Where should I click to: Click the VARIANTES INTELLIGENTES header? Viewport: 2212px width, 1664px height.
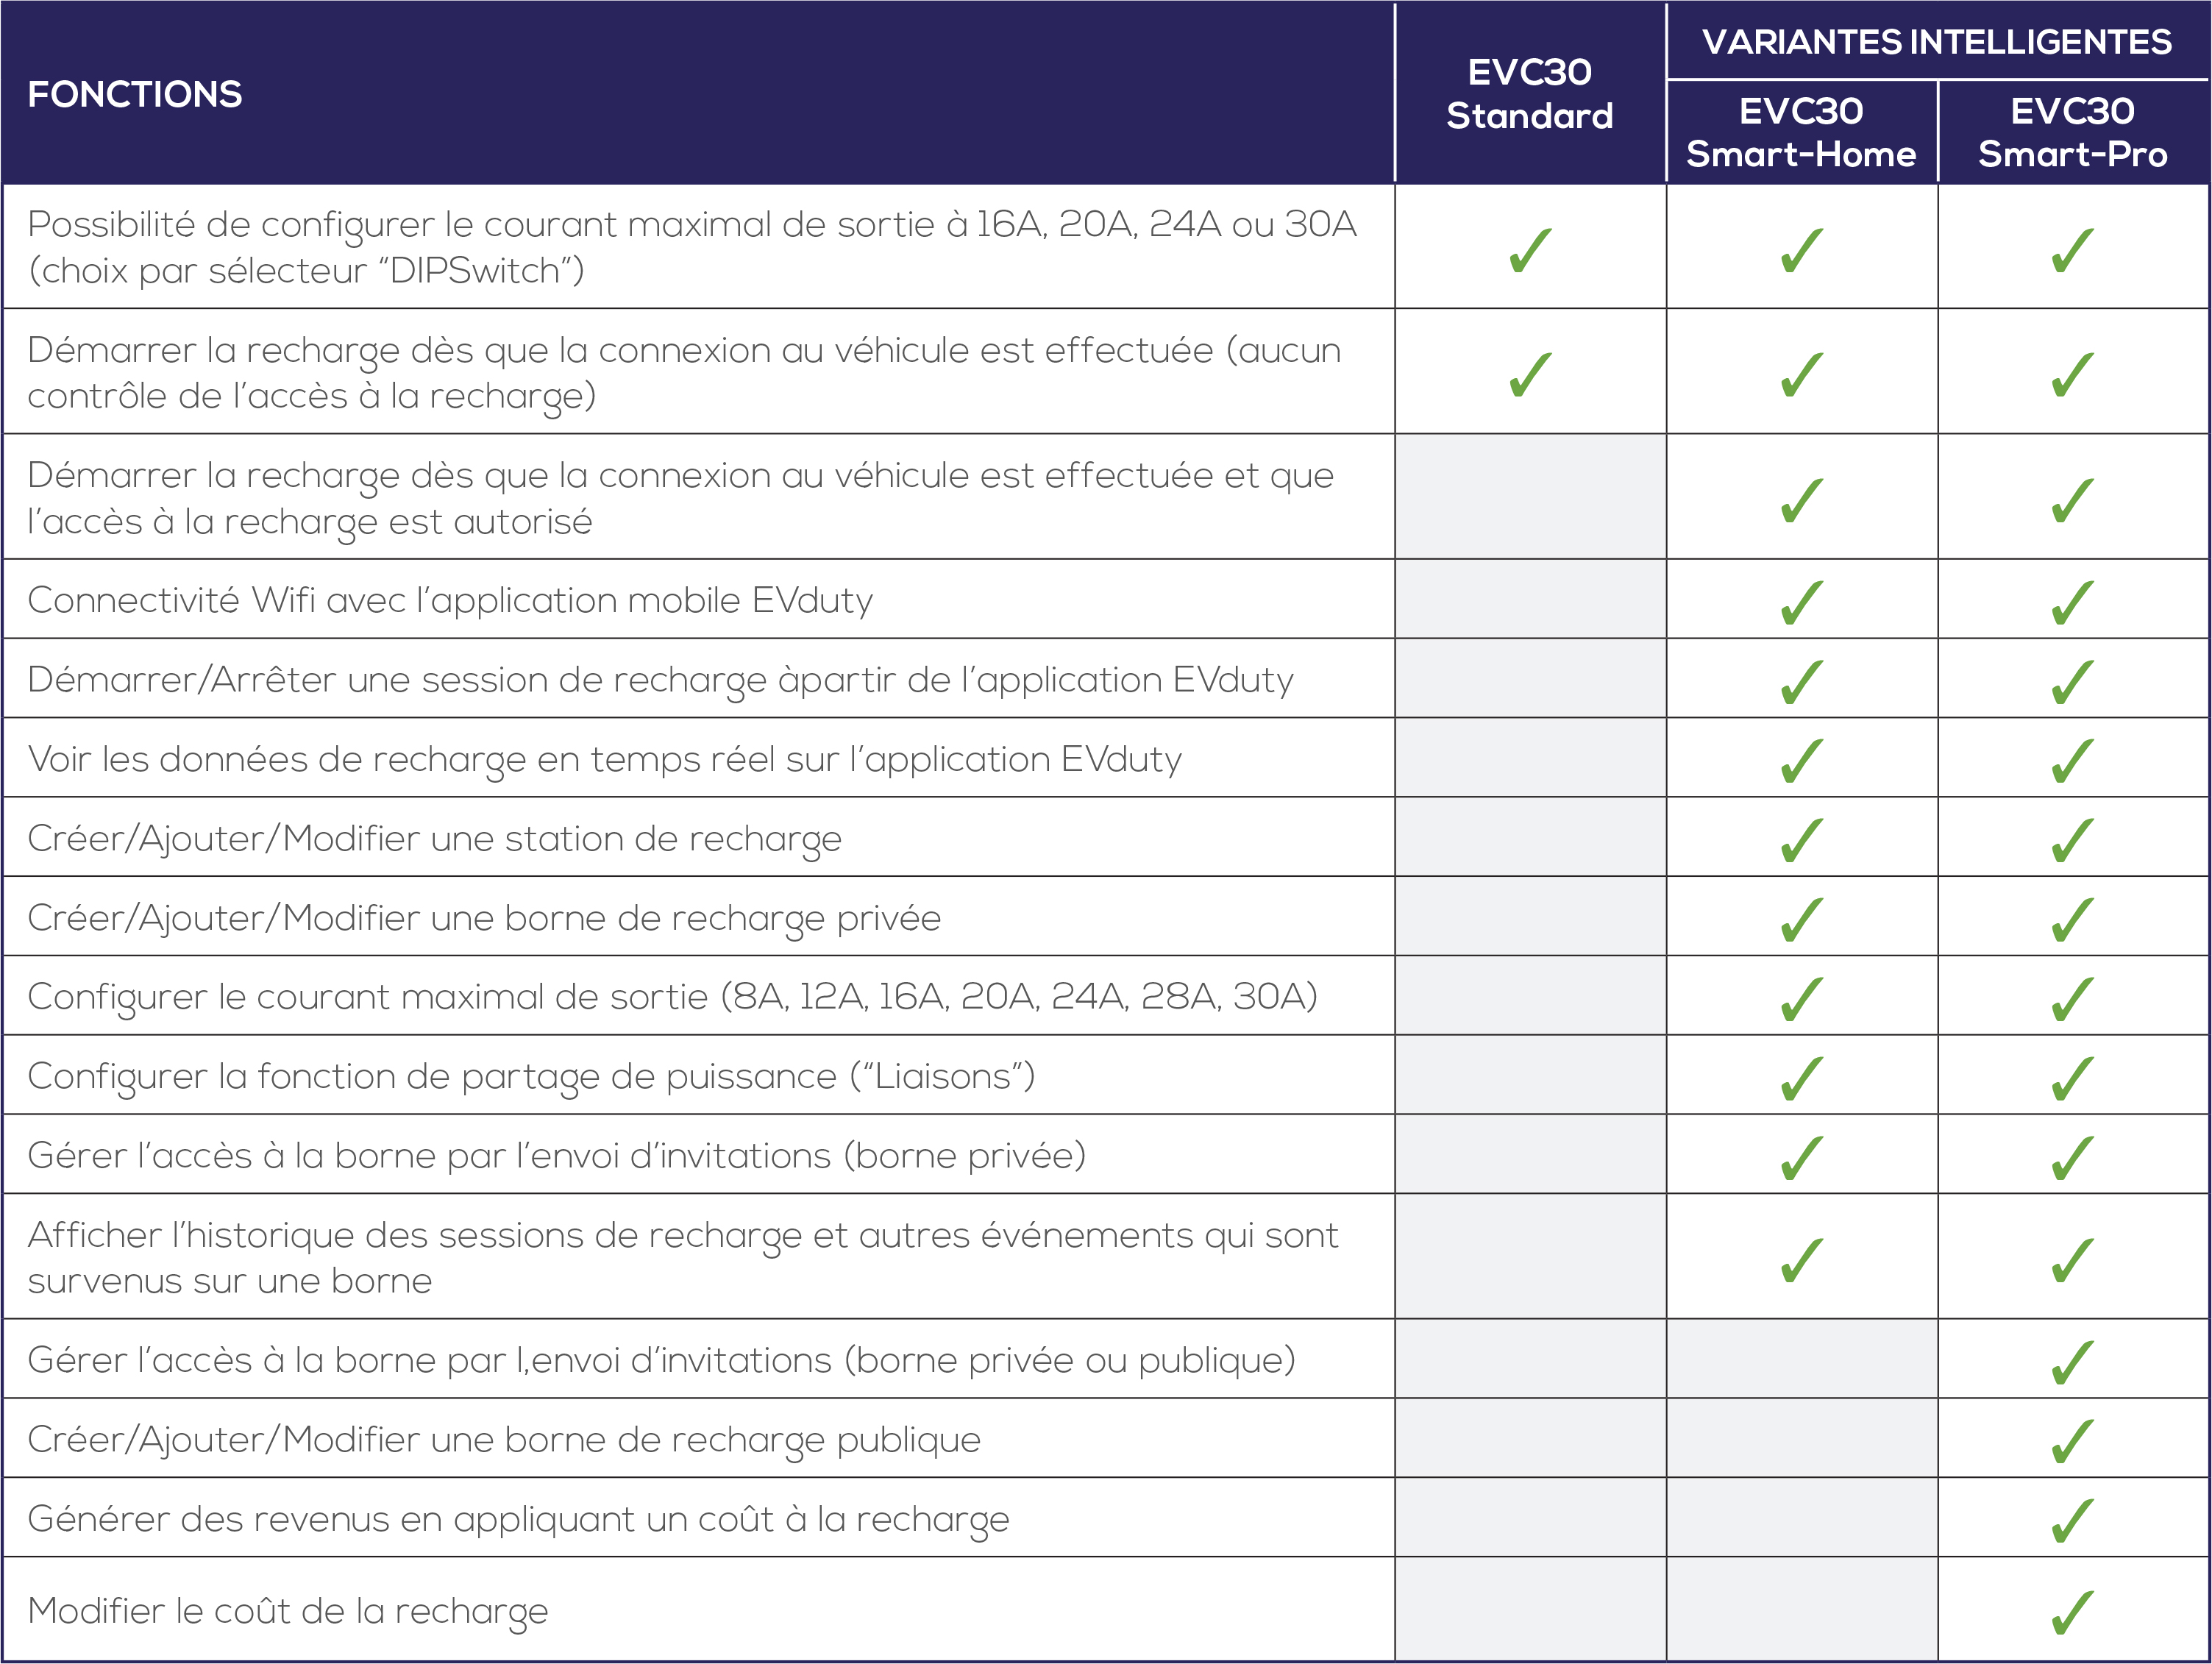[x=1937, y=42]
